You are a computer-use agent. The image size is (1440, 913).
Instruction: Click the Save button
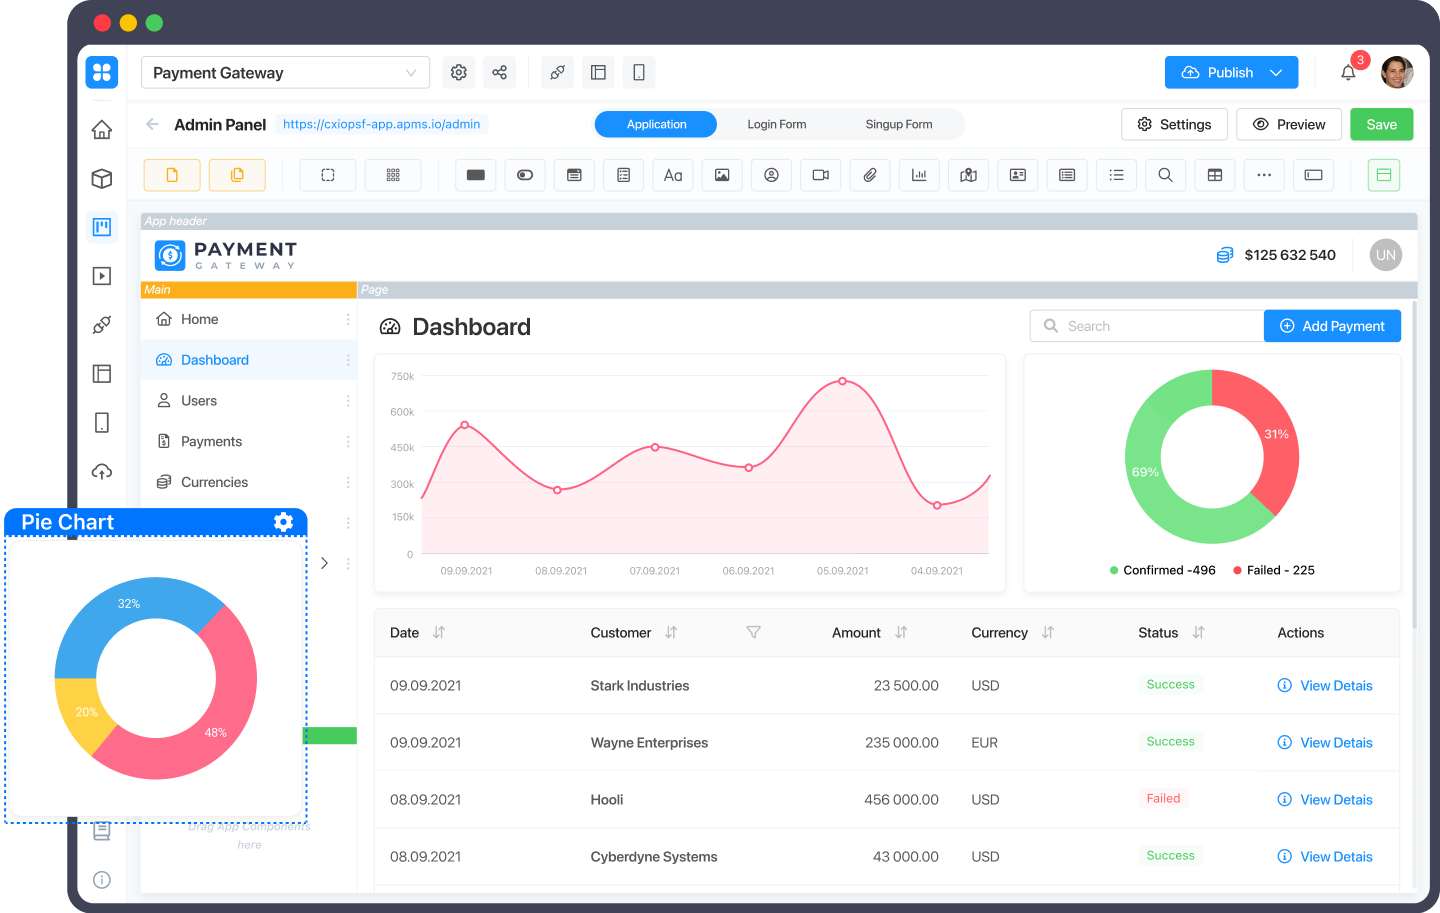pos(1381,124)
